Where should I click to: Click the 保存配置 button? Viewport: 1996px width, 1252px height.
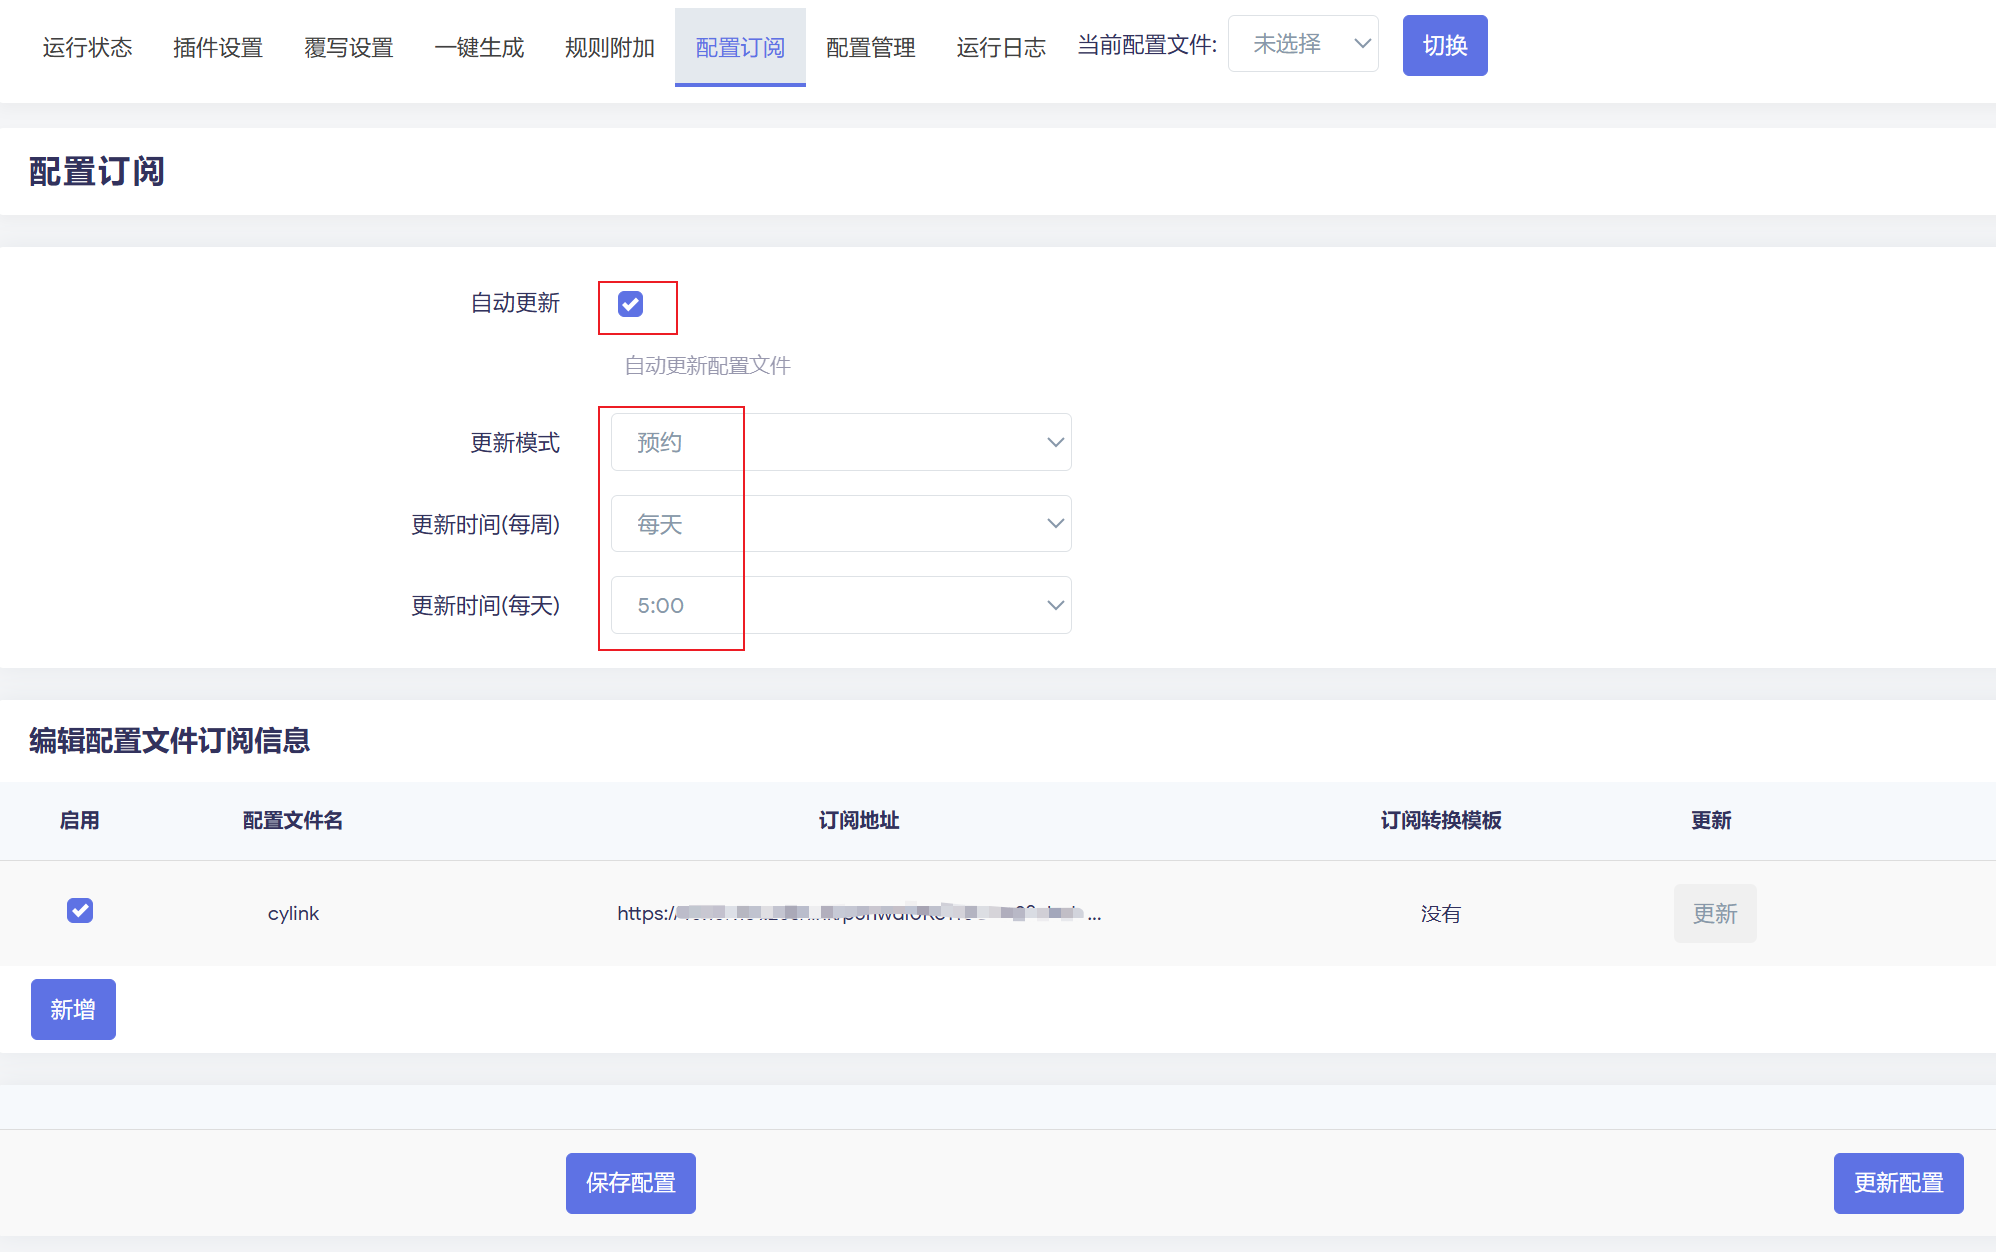(630, 1183)
